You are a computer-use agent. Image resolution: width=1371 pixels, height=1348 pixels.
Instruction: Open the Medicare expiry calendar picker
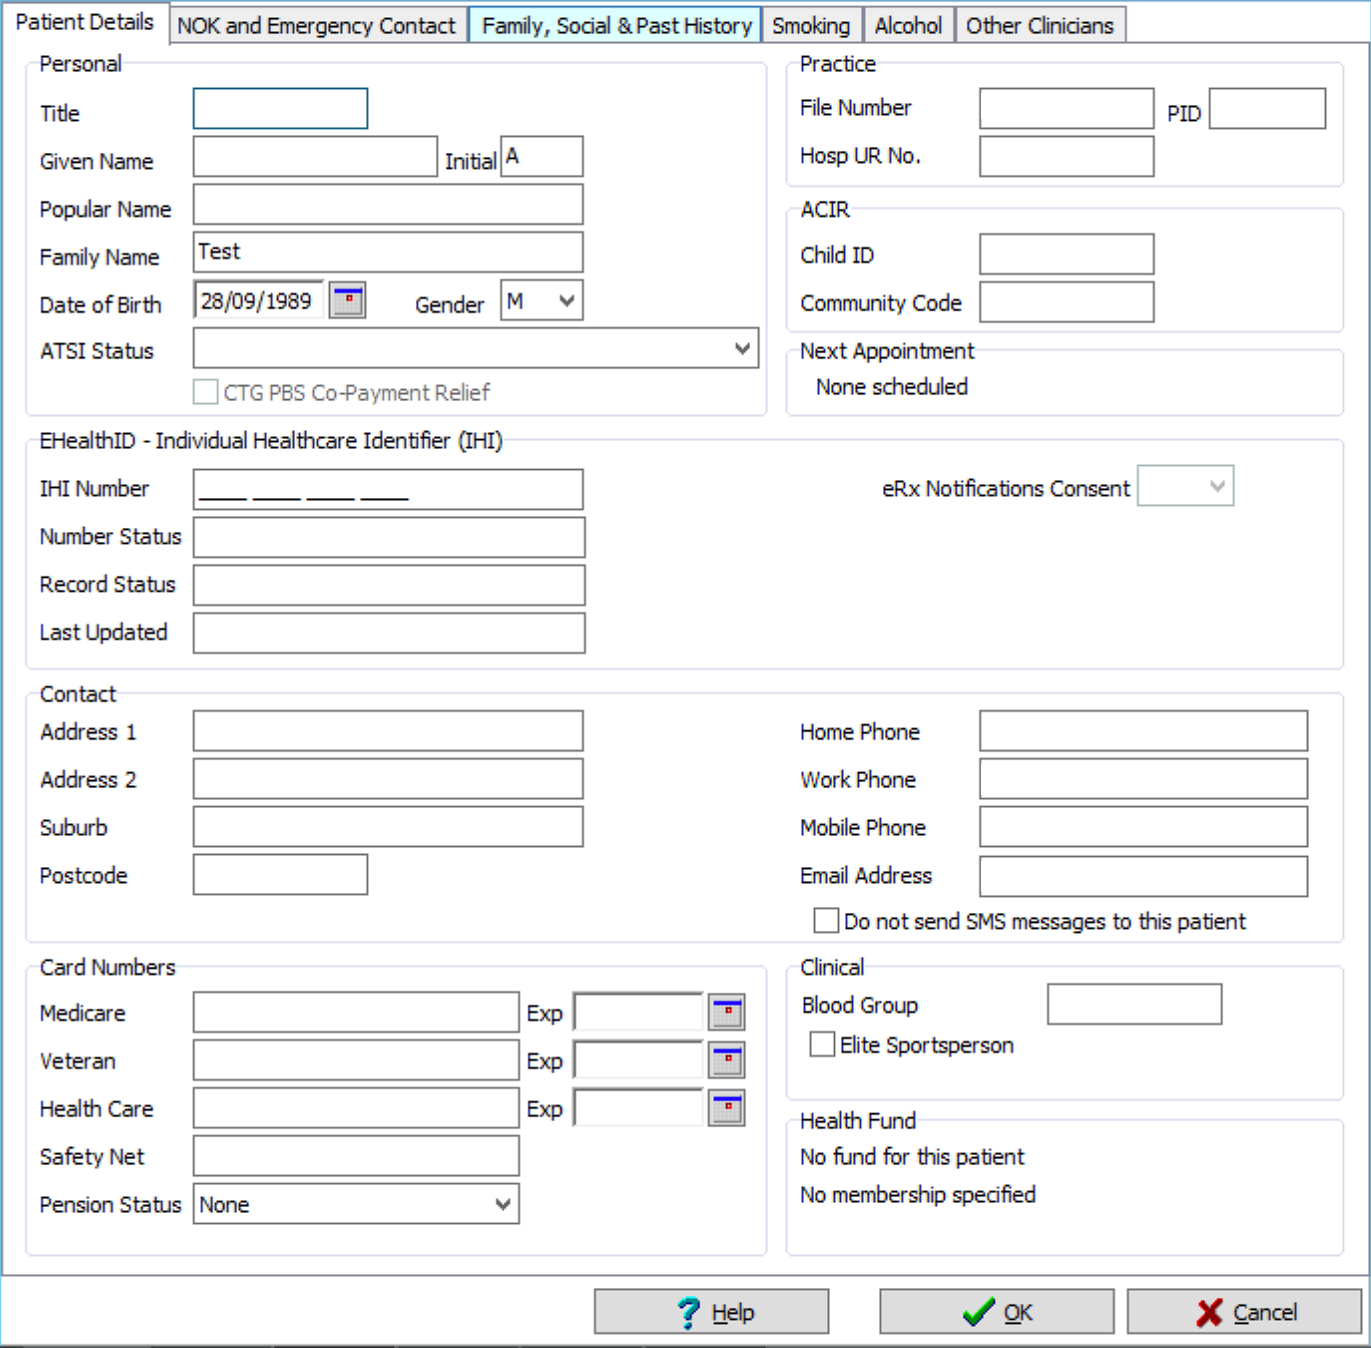coord(726,1012)
